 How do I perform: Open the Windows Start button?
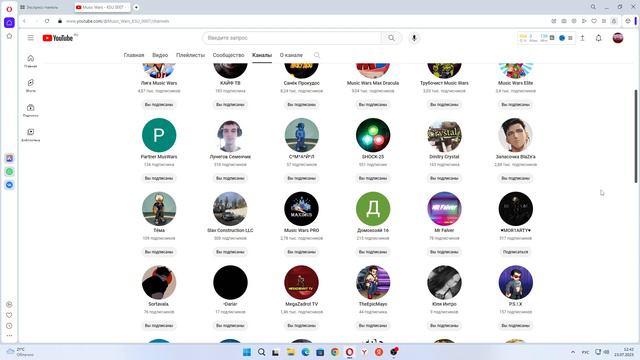[x=247, y=352]
